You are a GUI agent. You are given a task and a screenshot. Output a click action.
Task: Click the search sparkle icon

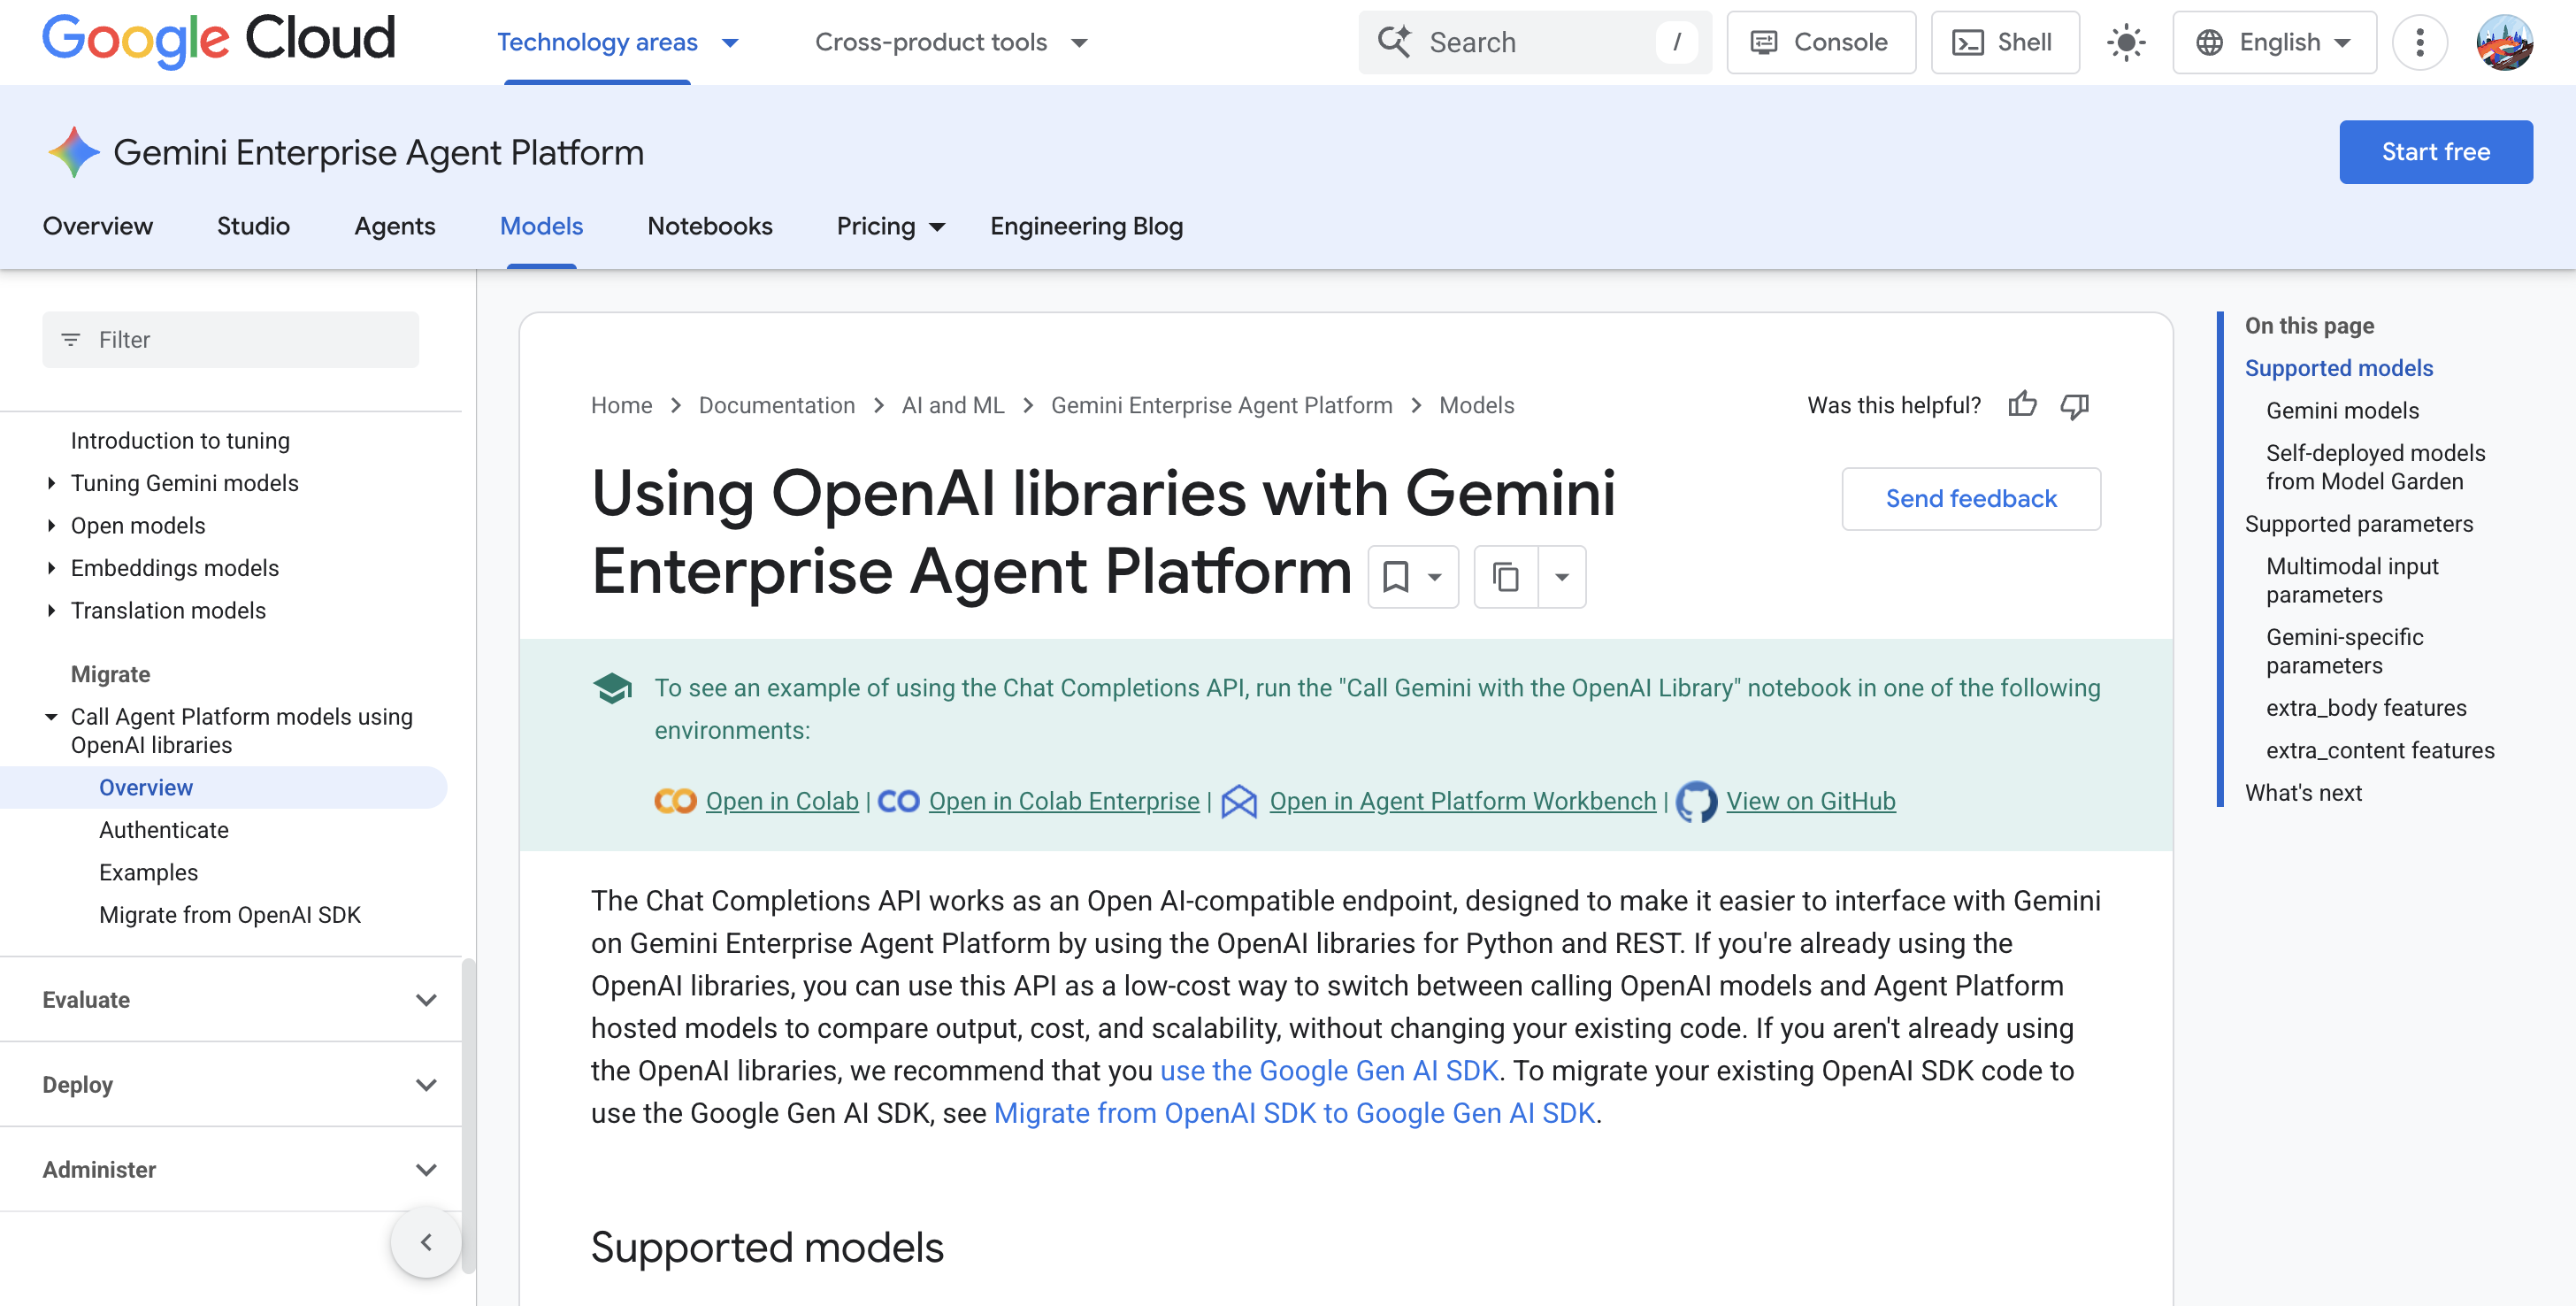pyautogui.click(x=1394, y=42)
